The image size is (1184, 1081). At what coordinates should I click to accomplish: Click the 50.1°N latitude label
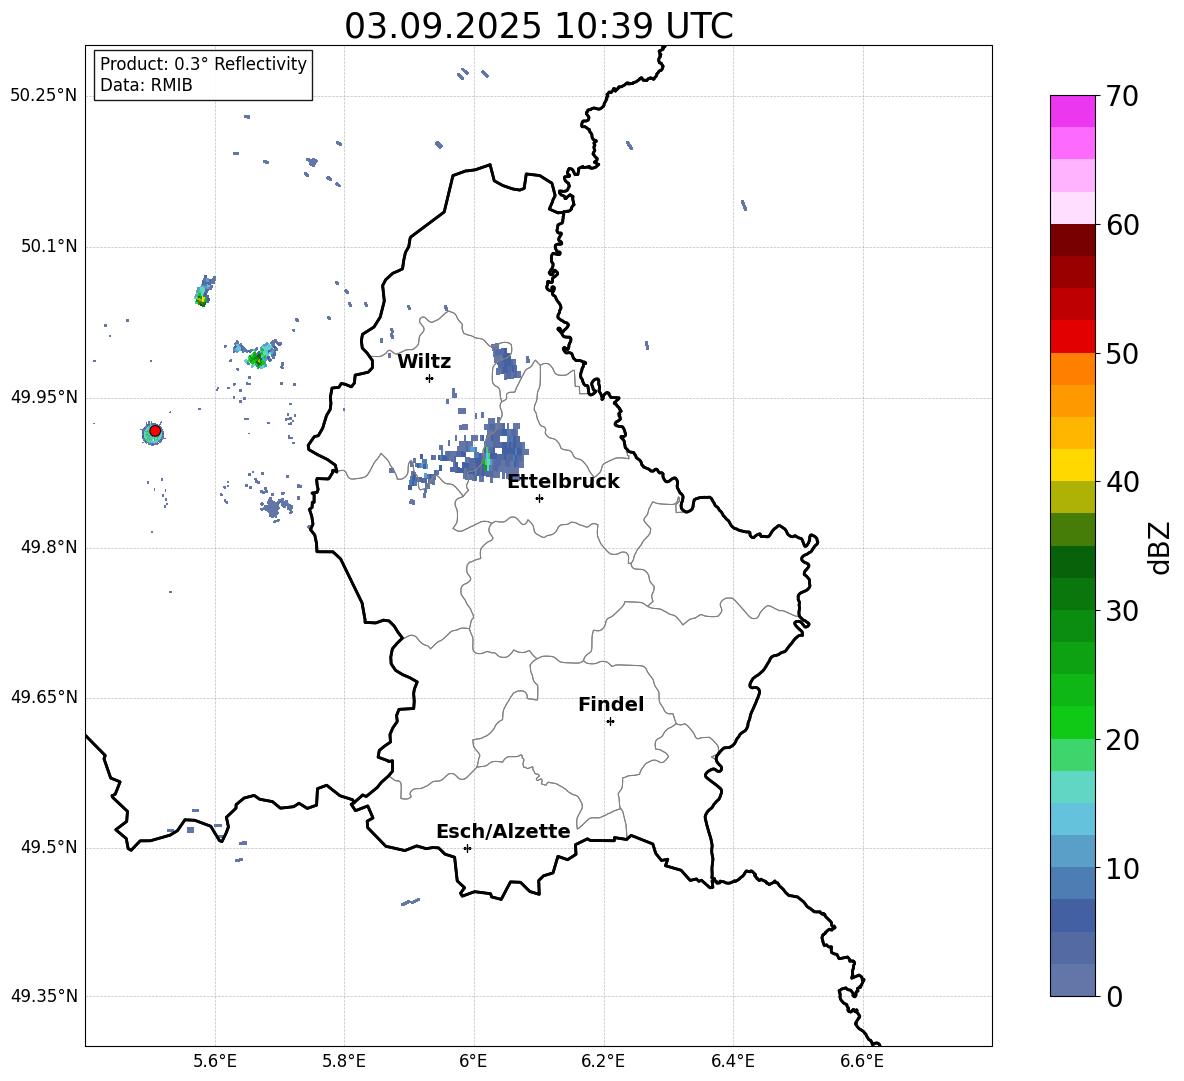(49, 246)
